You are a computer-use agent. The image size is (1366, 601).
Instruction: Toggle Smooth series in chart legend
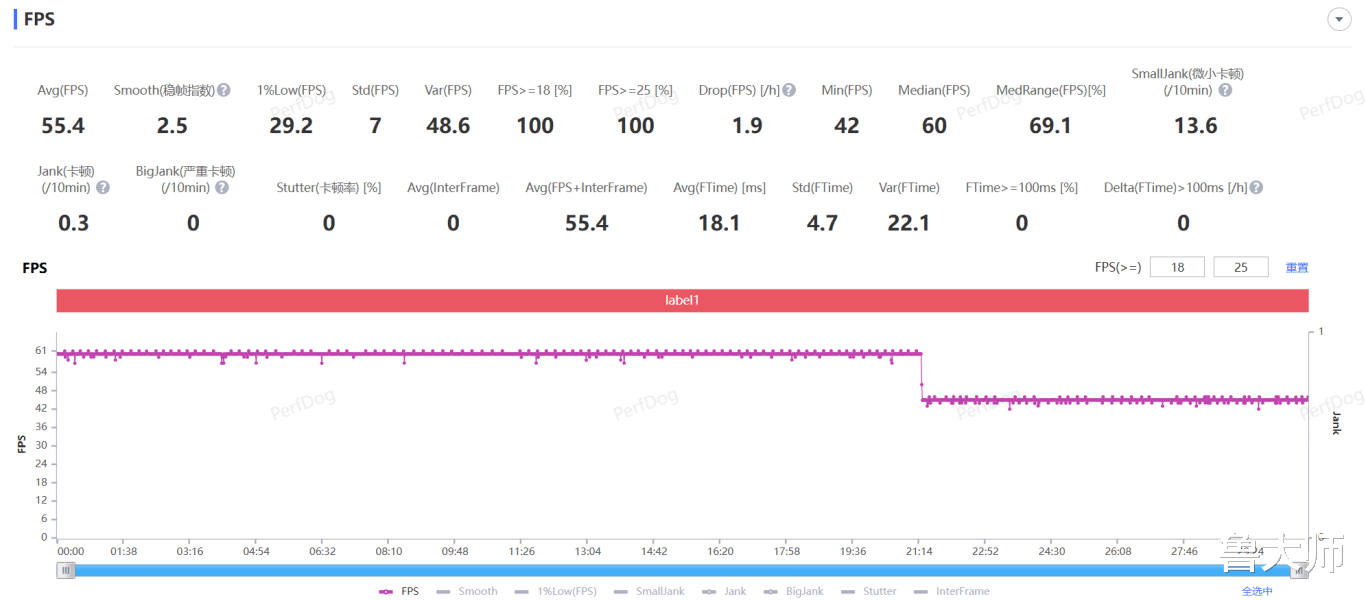(467, 591)
